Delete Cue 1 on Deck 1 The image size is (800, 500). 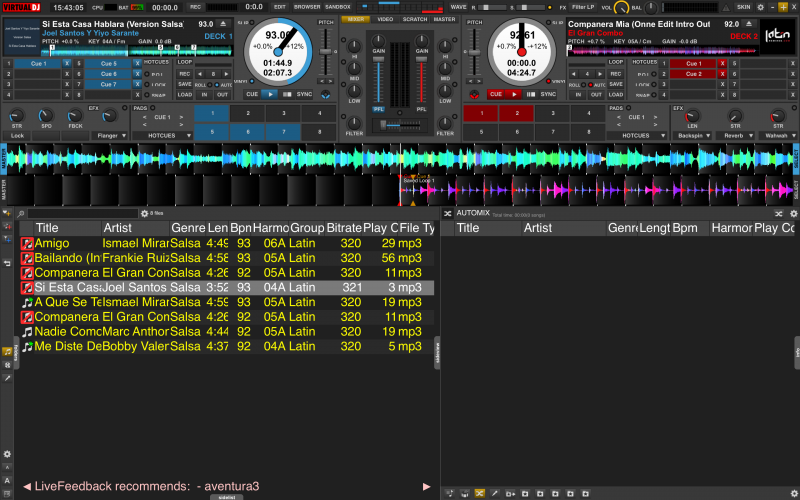[67, 64]
